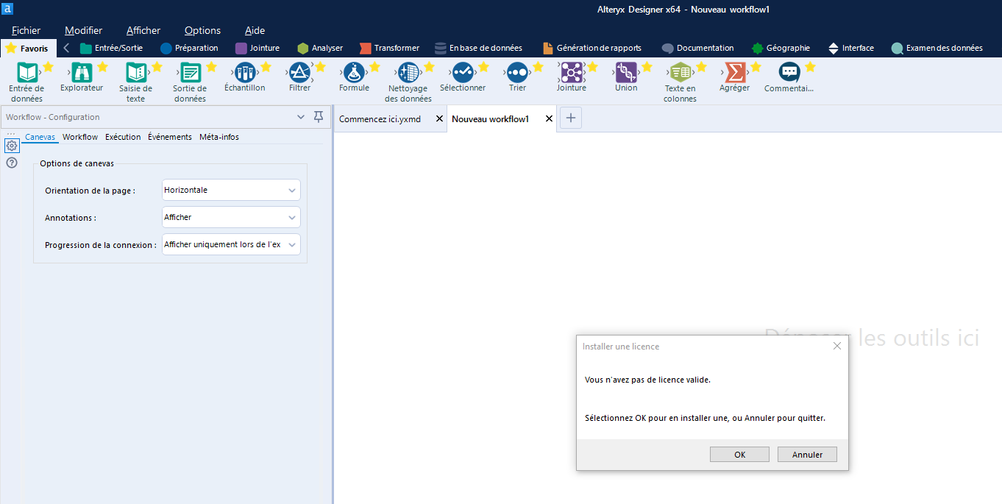Select the Commentaire tool icon
The width and height of the screenshot is (1002, 504).
[x=789, y=72]
